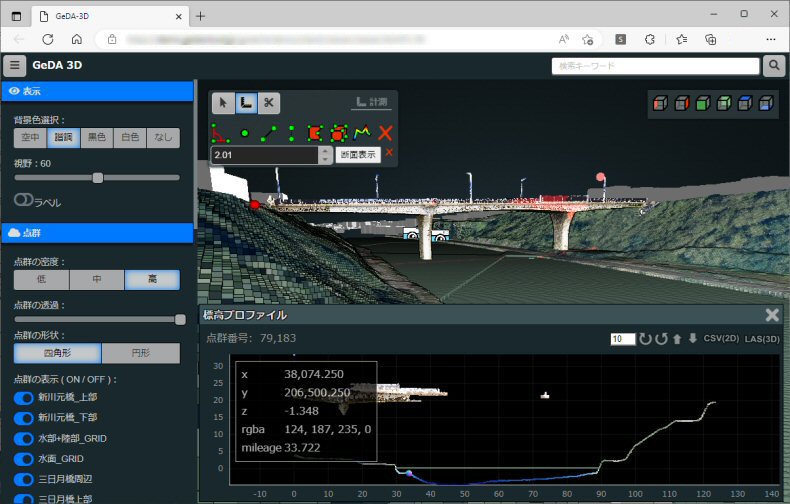This screenshot has width=790, height=504.
Task: Pick the two-point distance measurement tool
Action: coord(268,132)
